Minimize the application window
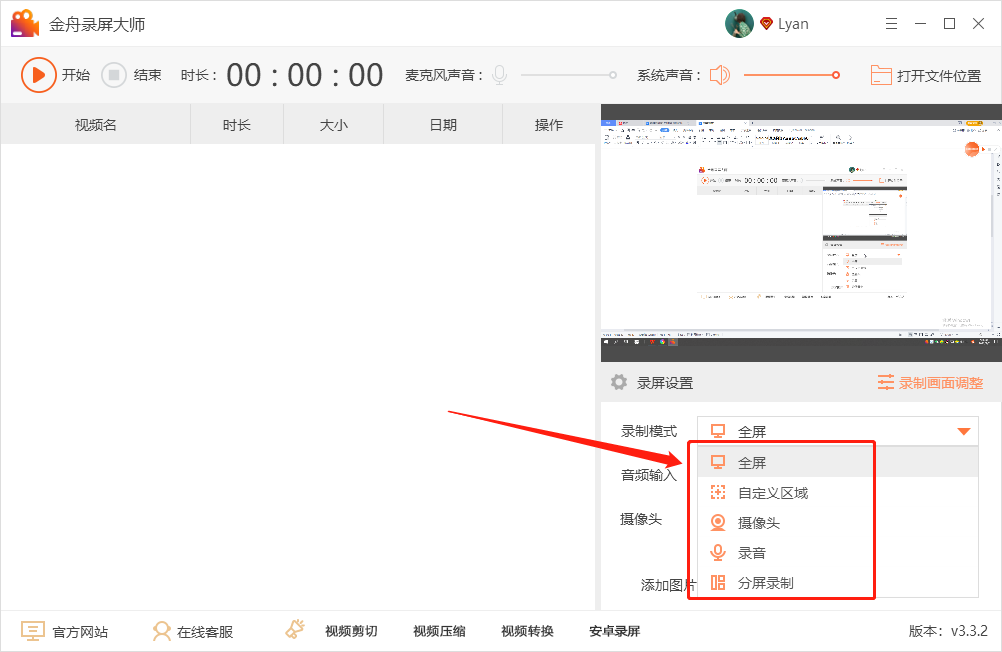The height and width of the screenshot is (652, 1002). pos(920,24)
